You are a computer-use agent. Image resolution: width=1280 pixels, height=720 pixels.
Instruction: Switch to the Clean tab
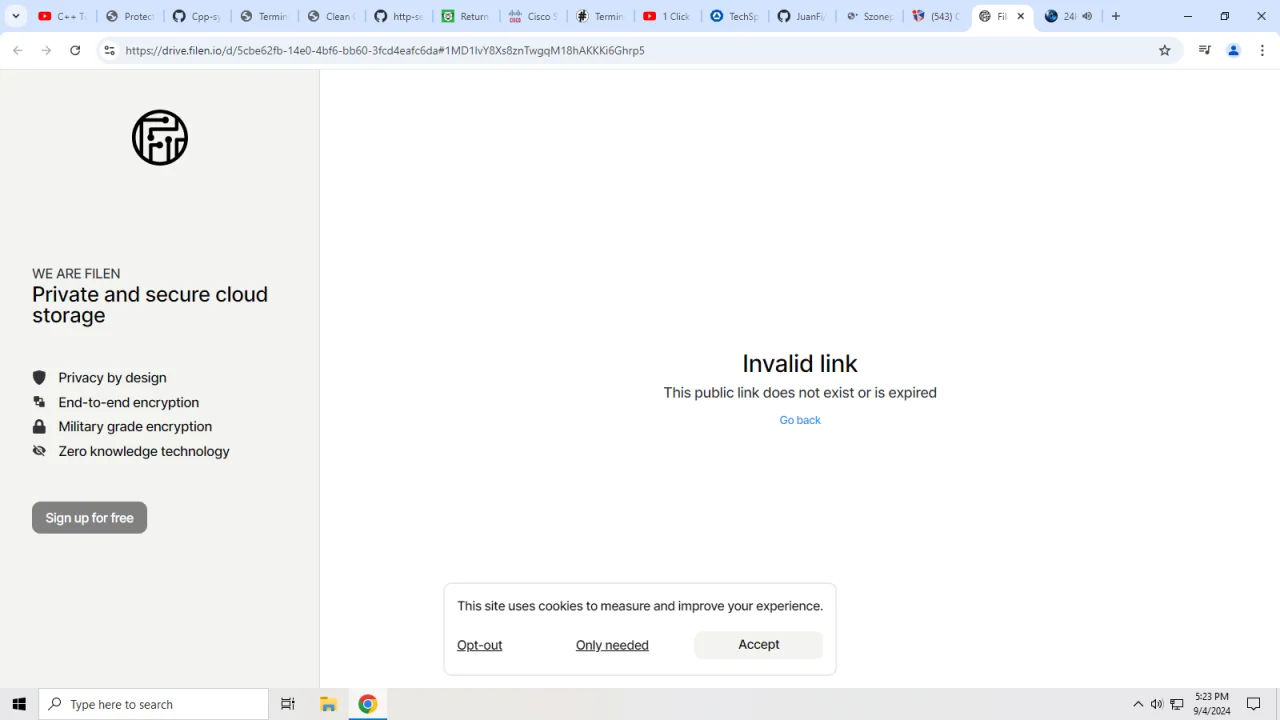332,16
